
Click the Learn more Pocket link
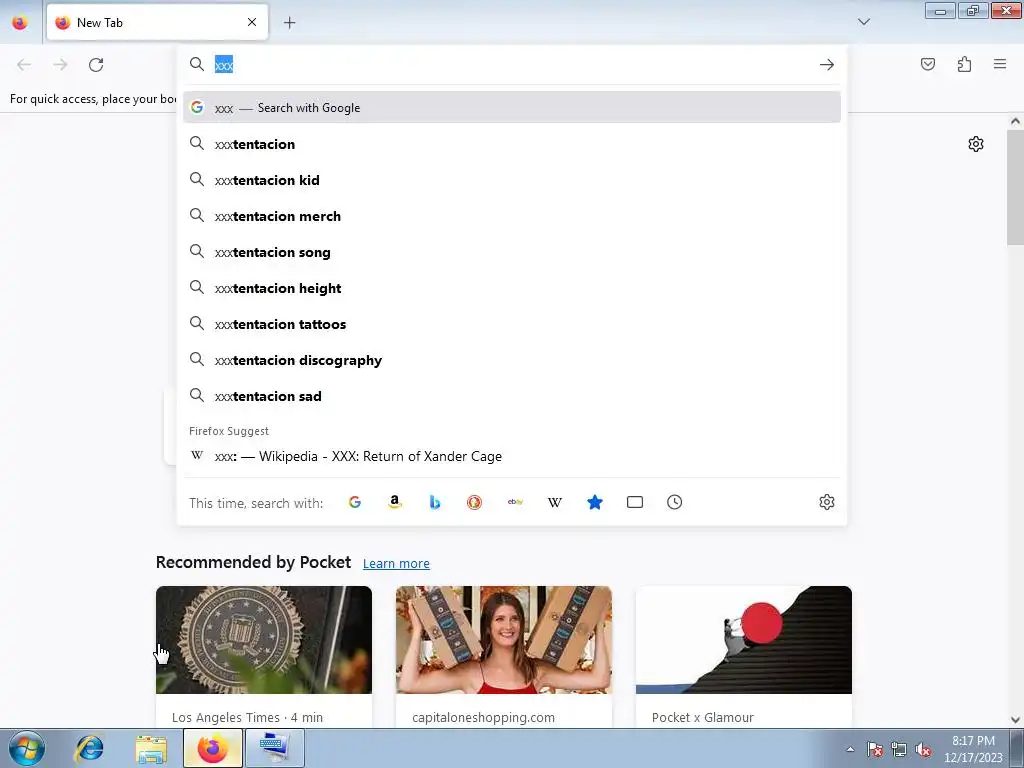pyautogui.click(x=396, y=564)
